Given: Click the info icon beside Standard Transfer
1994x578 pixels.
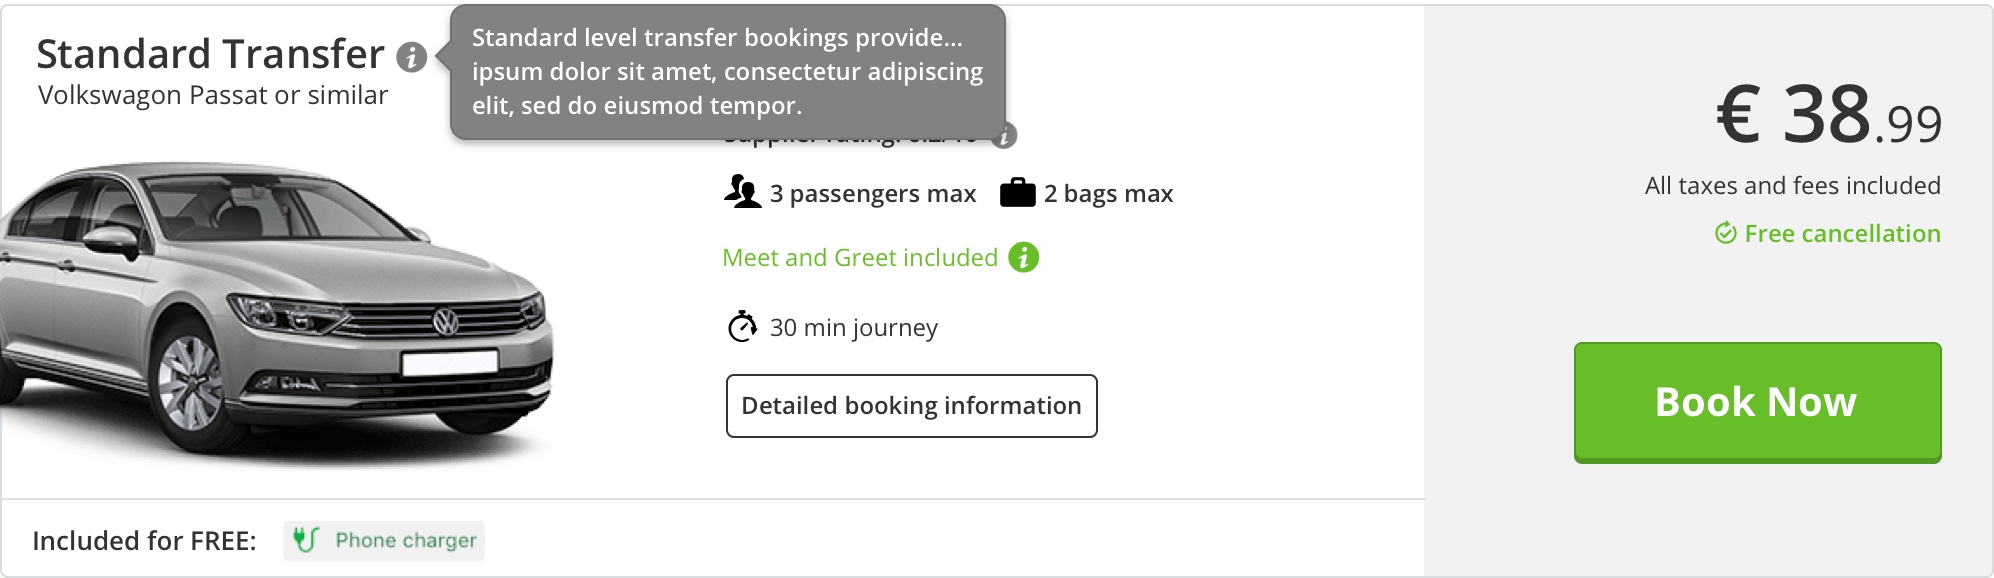Looking at the screenshot, I should pyautogui.click(x=411, y=57).
